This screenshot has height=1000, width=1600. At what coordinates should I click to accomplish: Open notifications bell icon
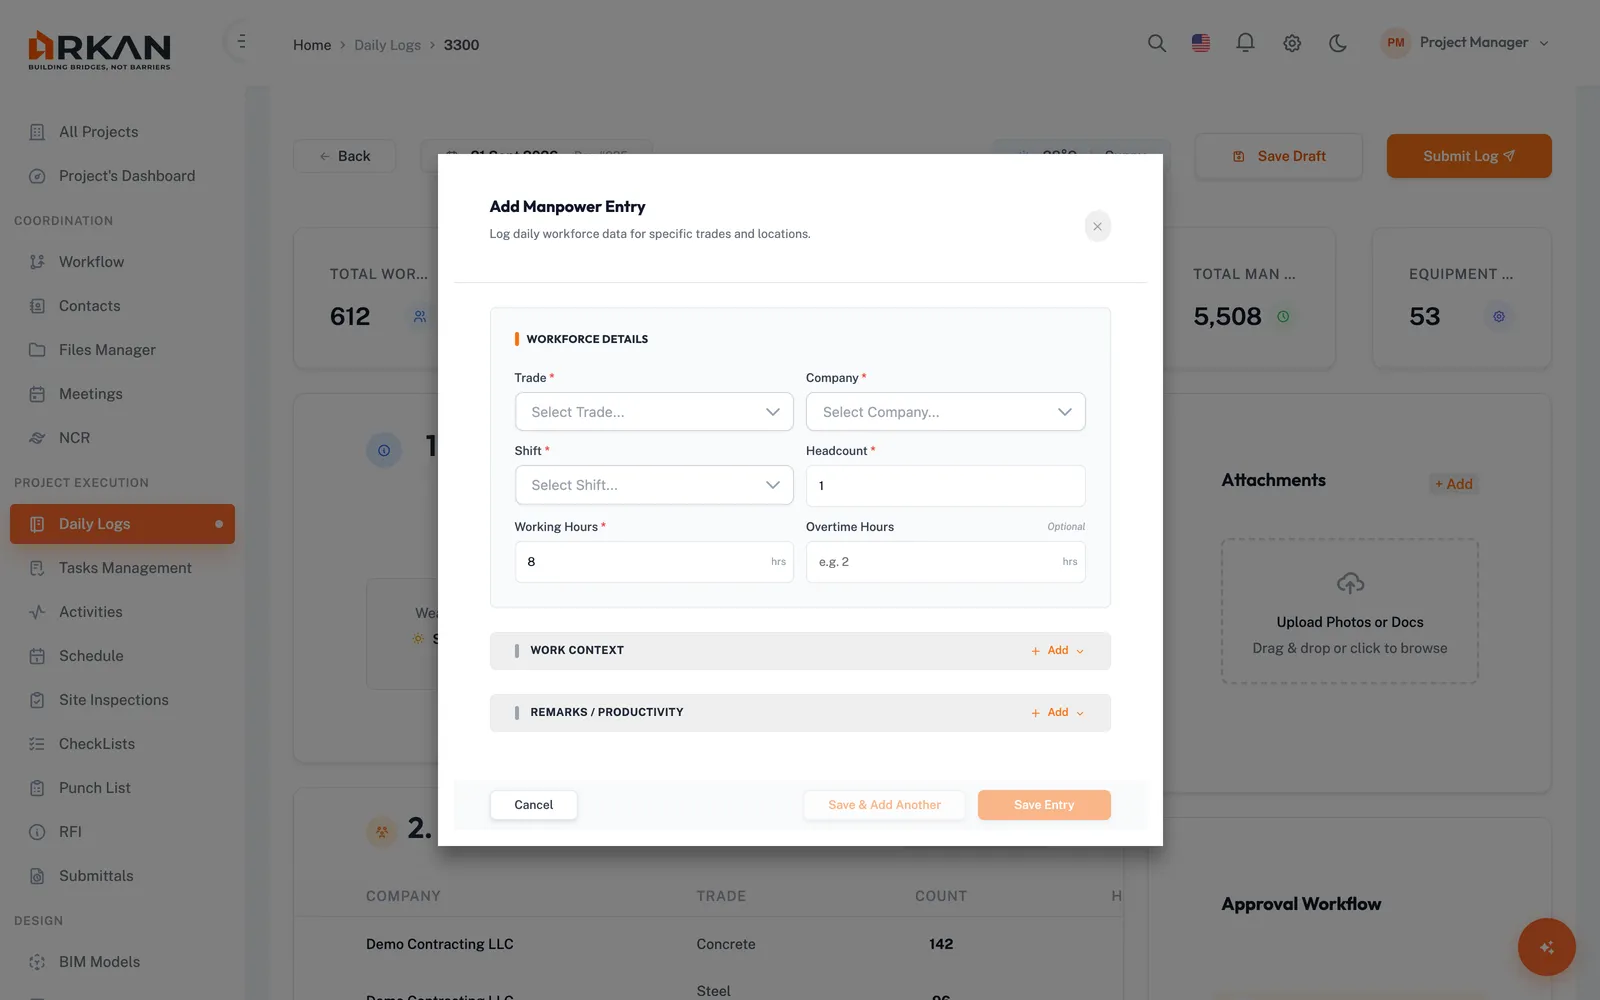[1245, 43]
